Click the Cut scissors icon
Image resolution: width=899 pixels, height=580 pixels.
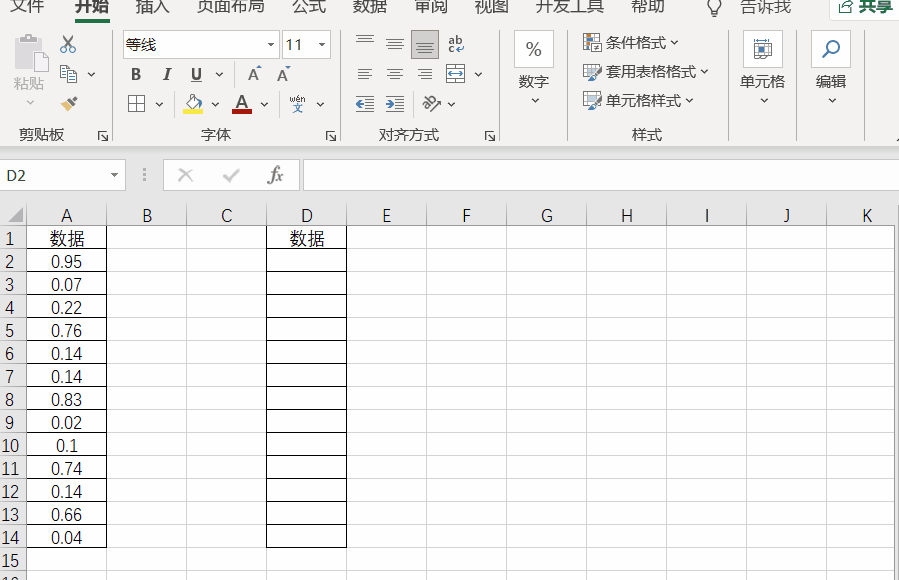[68, 44]
